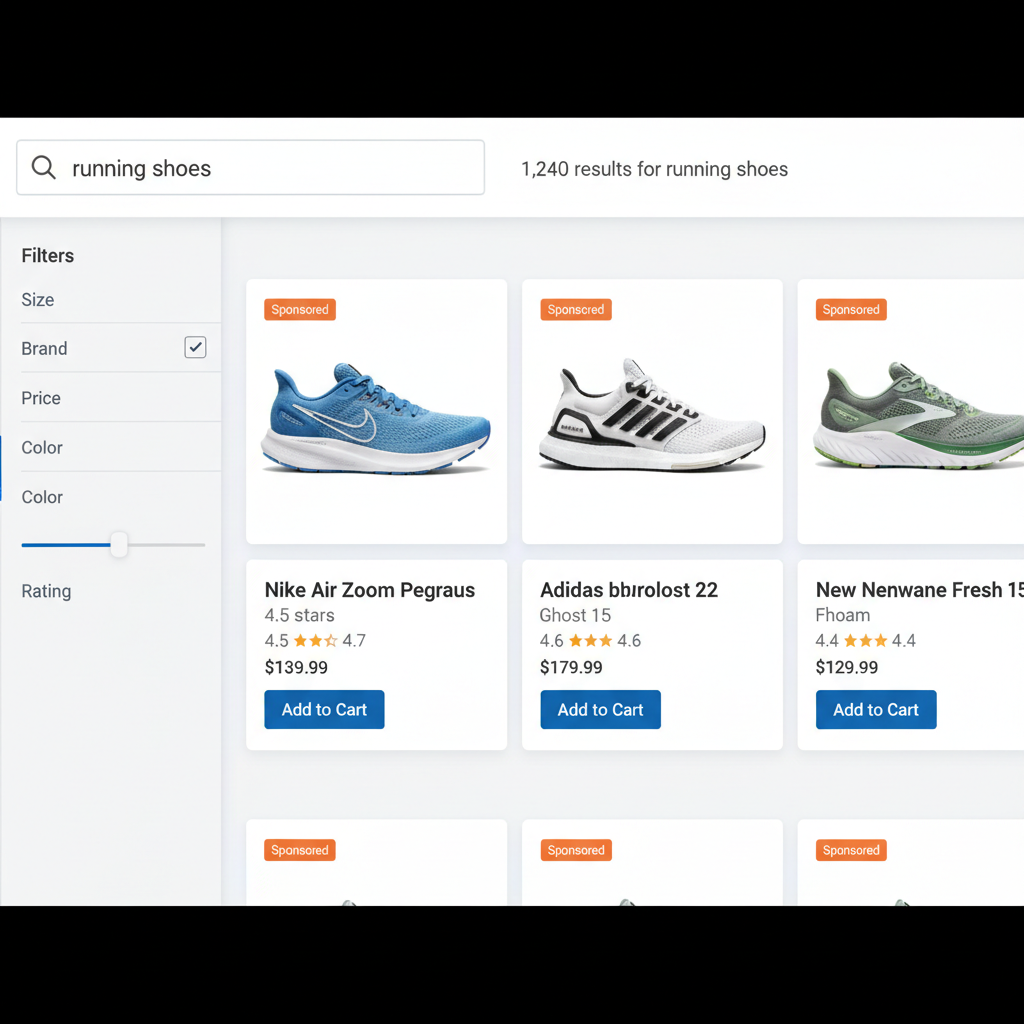
Task: Open the Size filter
Action: (38, 300)
